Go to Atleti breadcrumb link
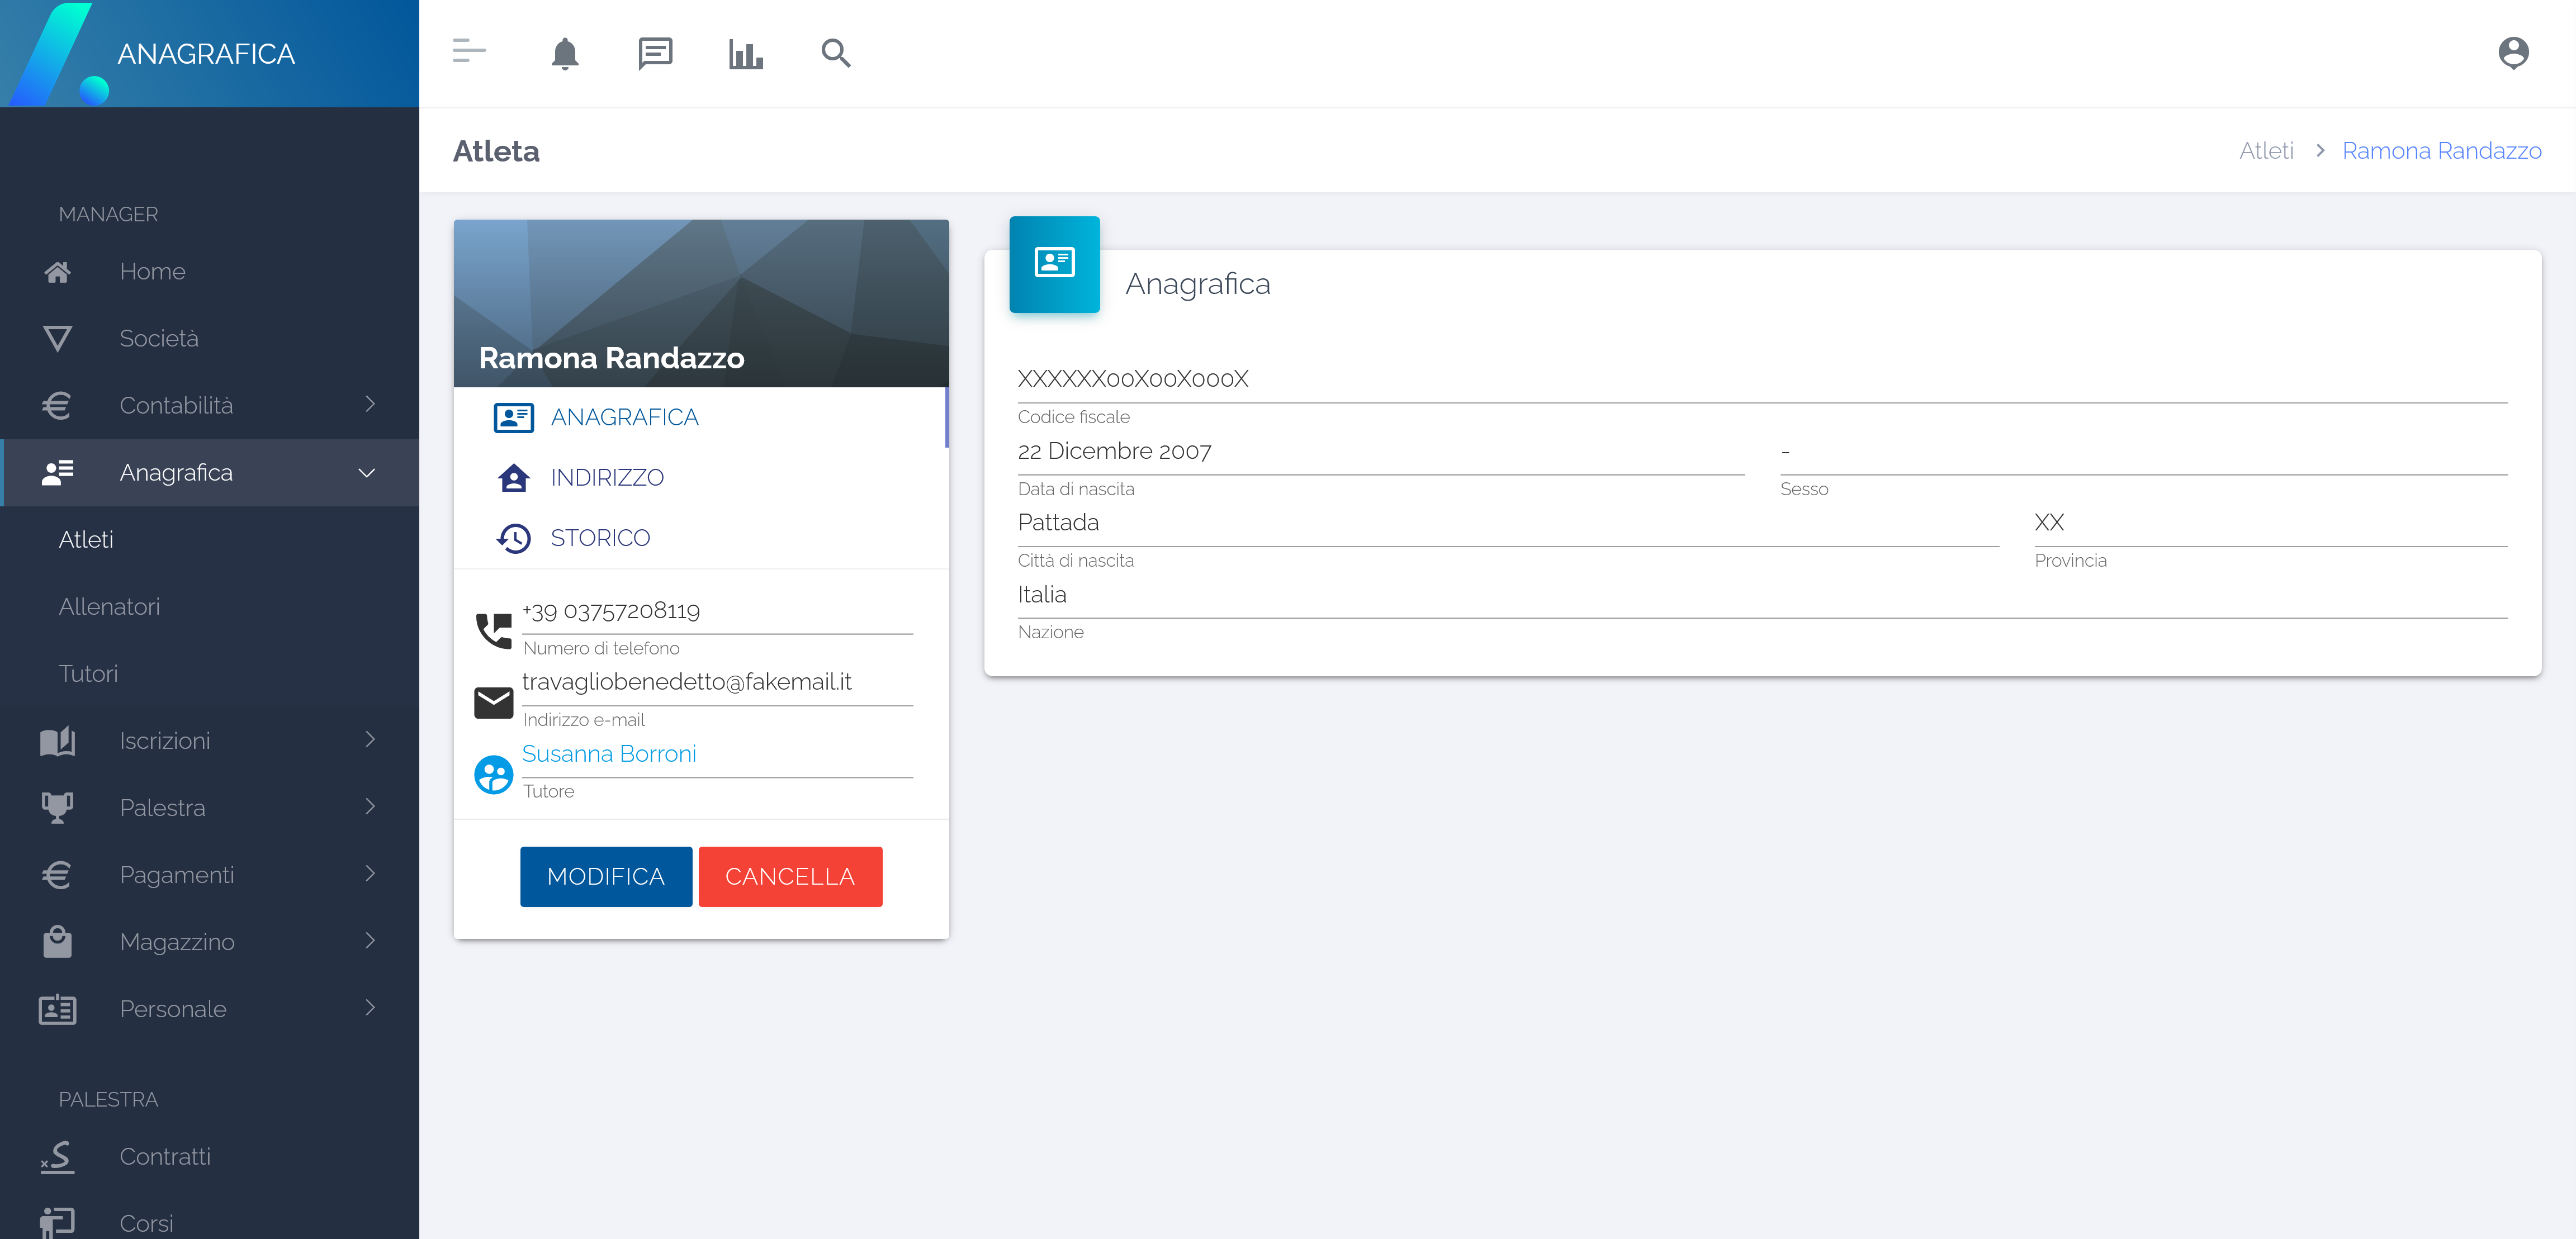Screen dimensions: 2576x1239 tap(2266, 151)
